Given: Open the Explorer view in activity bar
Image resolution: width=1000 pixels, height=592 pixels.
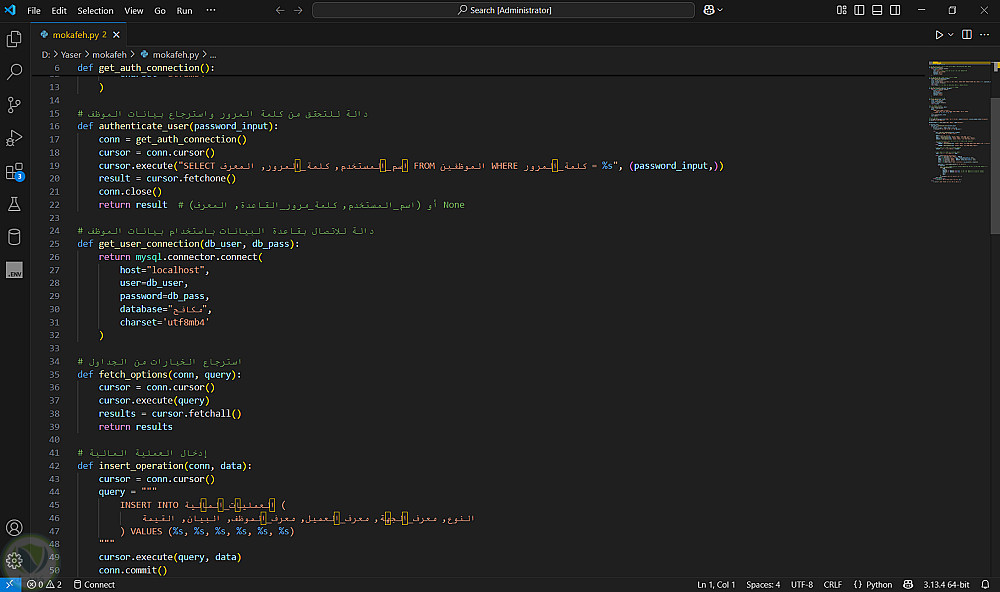Looking at the screenshot, I should click(14, 39).
